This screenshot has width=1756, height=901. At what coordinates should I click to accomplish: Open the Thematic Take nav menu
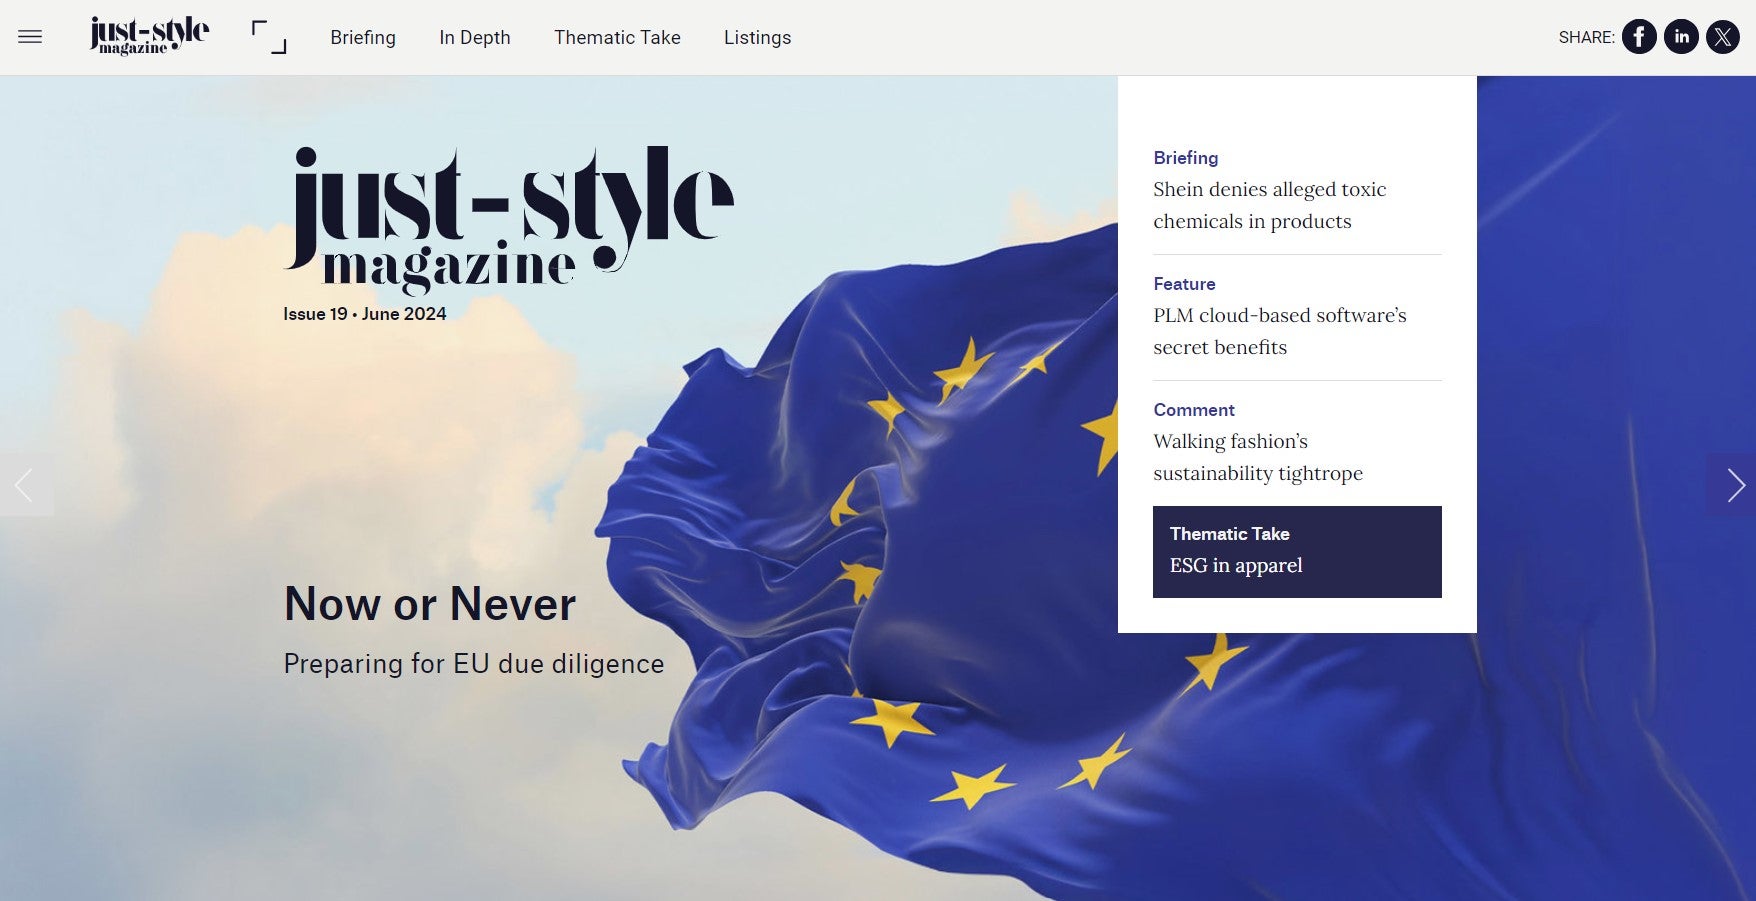(x=617, y=37)
